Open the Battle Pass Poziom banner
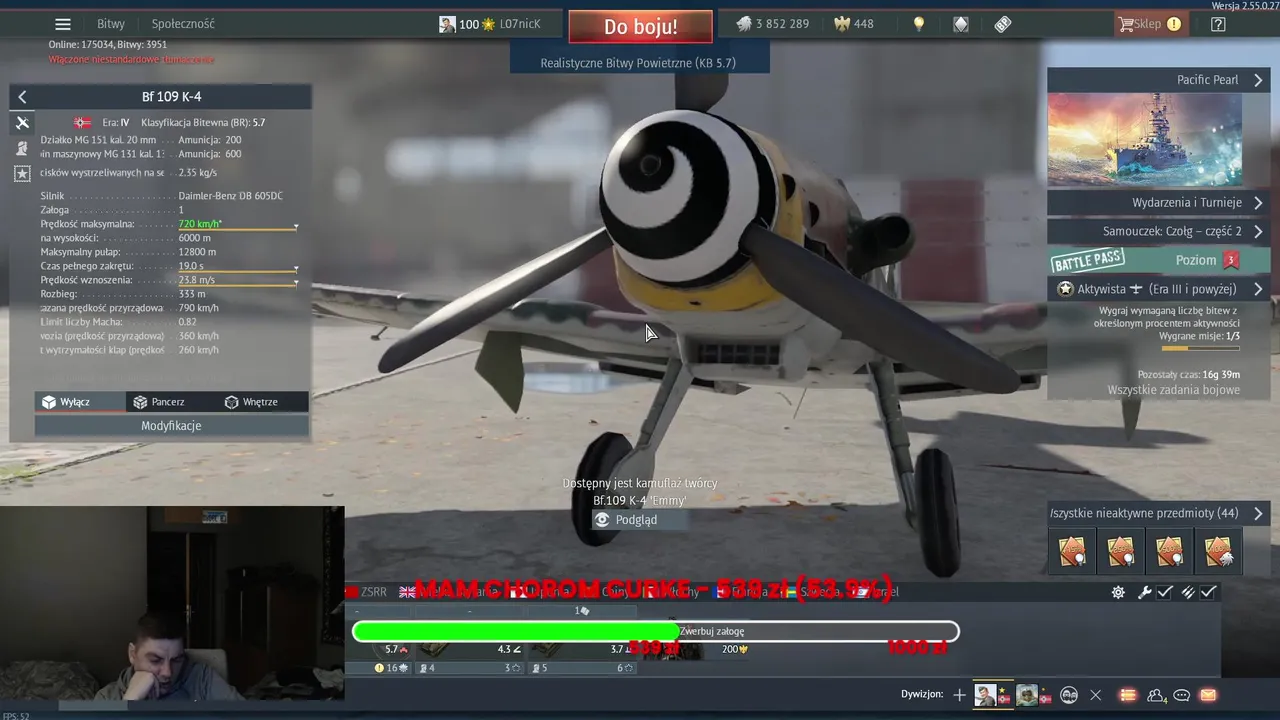Viewport: 1280px width, 720px height. 1158,260
